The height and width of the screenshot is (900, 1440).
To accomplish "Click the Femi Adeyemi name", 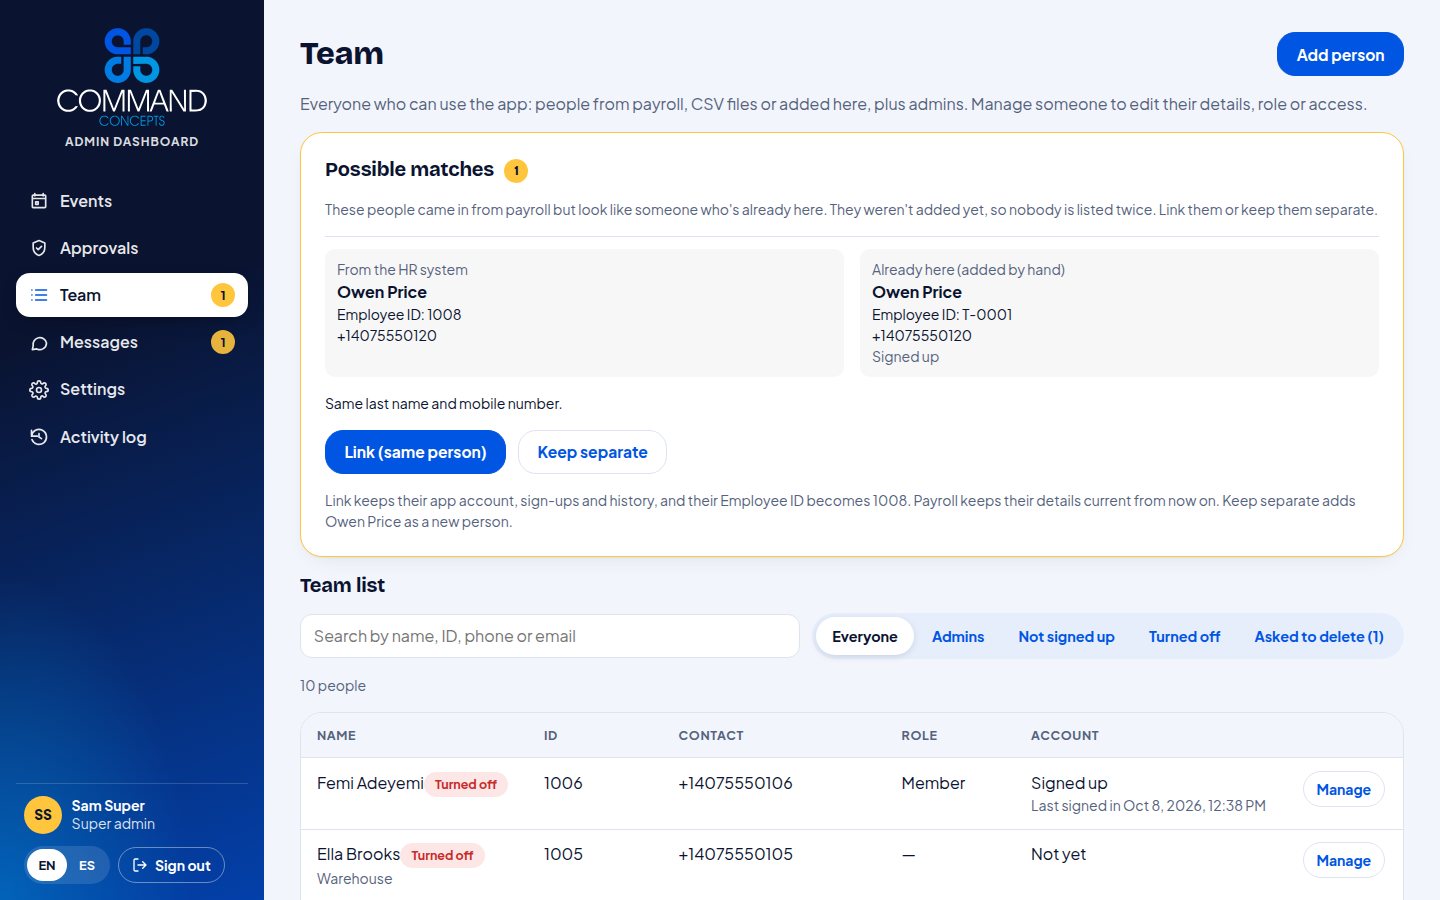I will [x=370, y=783].
